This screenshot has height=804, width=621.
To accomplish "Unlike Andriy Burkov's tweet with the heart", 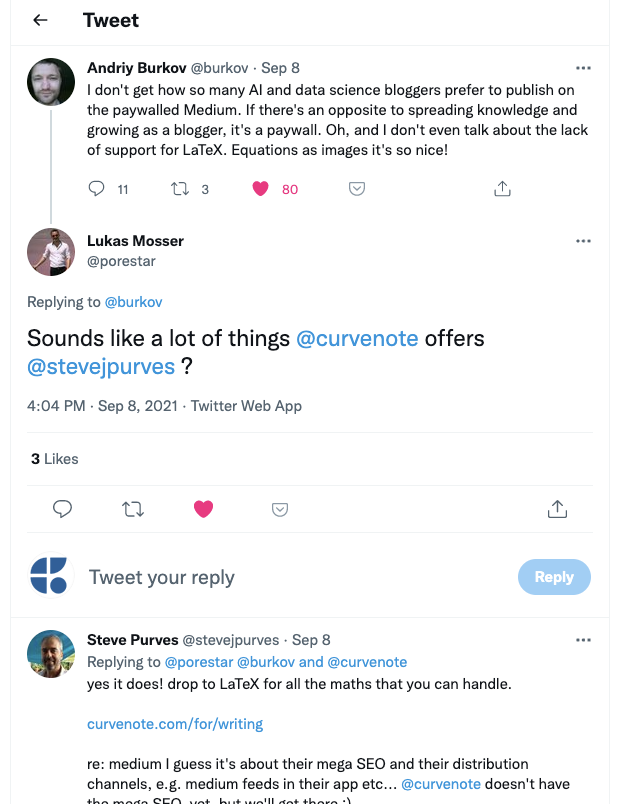I will tap(261, 188).
